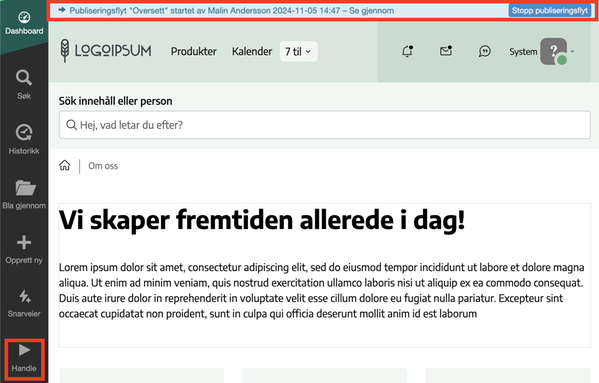This screenshot has height=383, width=599.
Task: Open the Dashboard in the sidebar
Action: (24, 23)
